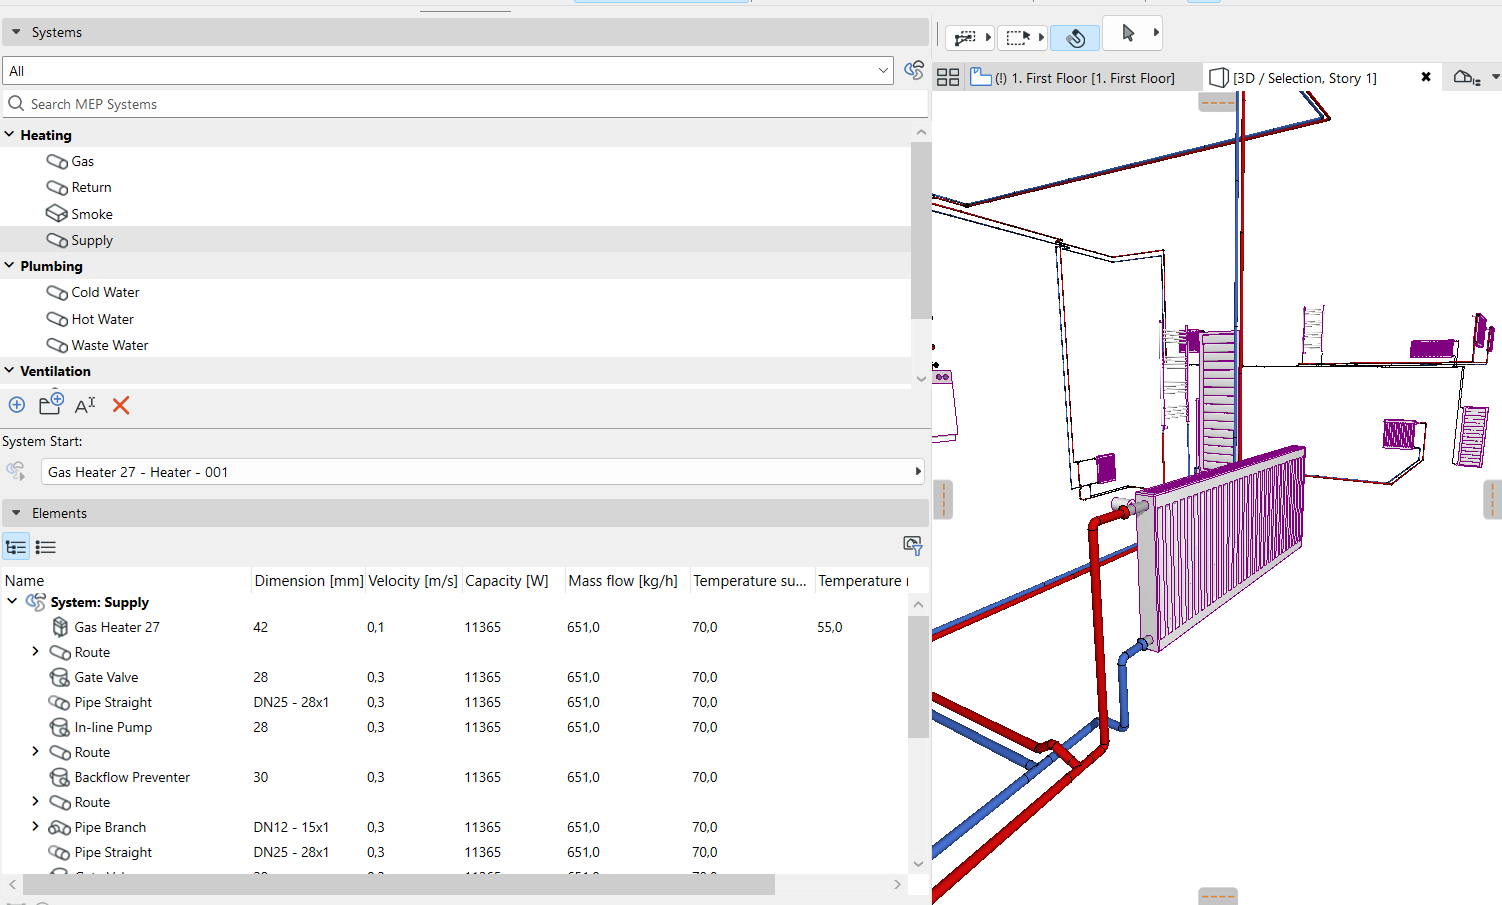Click the add new system plus icon
The image size is (1502, 905).
(x=17, y=405)
